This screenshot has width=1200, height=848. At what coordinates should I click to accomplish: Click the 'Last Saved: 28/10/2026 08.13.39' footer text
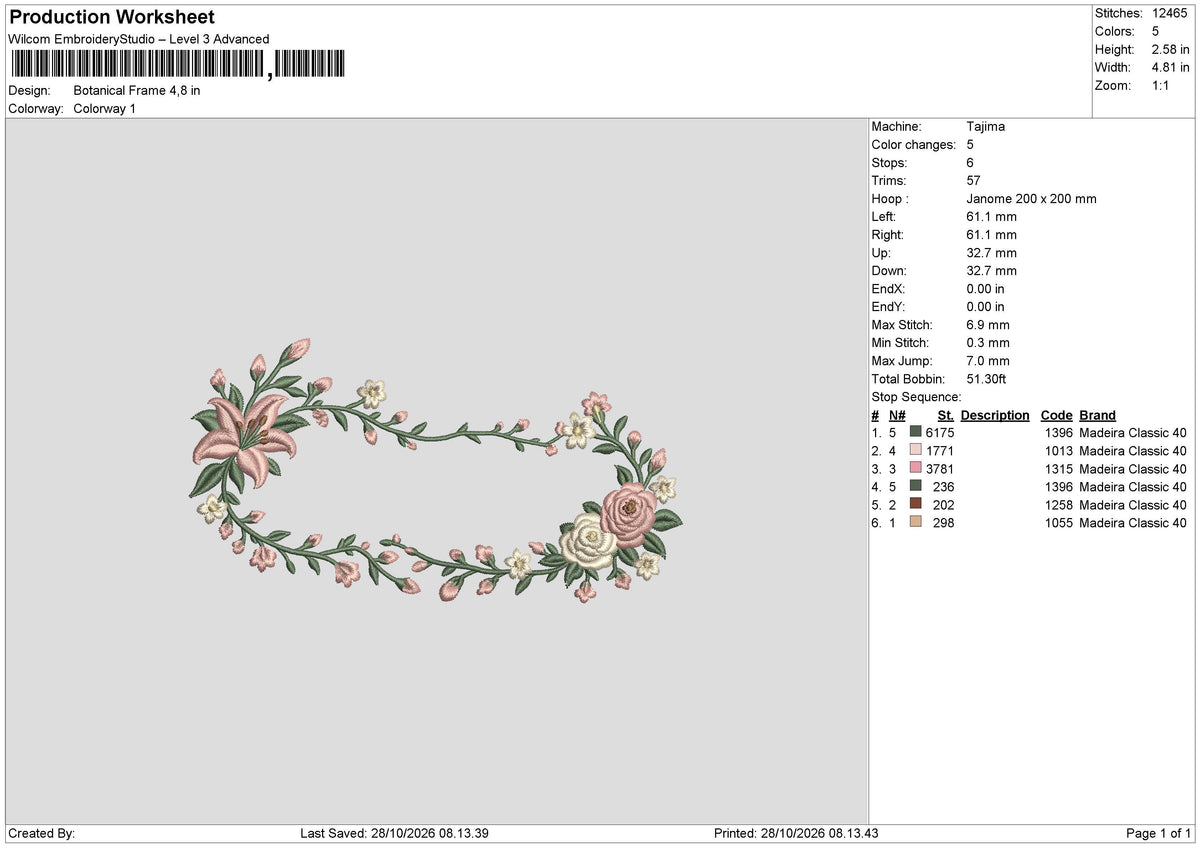click(x=394, y=833)
